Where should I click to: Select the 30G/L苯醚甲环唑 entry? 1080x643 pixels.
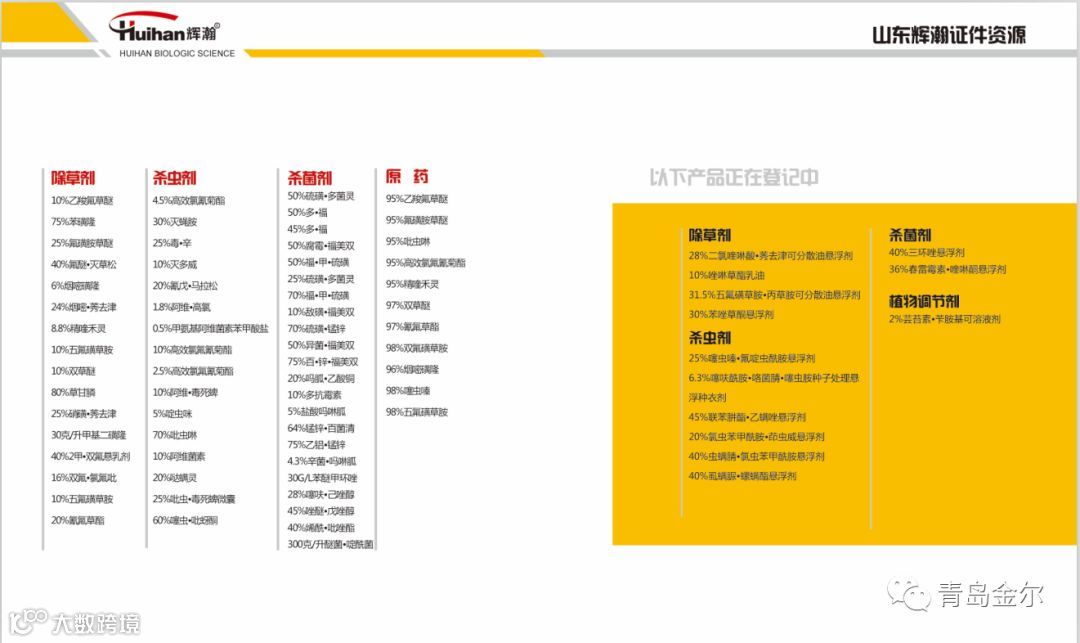click(322, 478)
